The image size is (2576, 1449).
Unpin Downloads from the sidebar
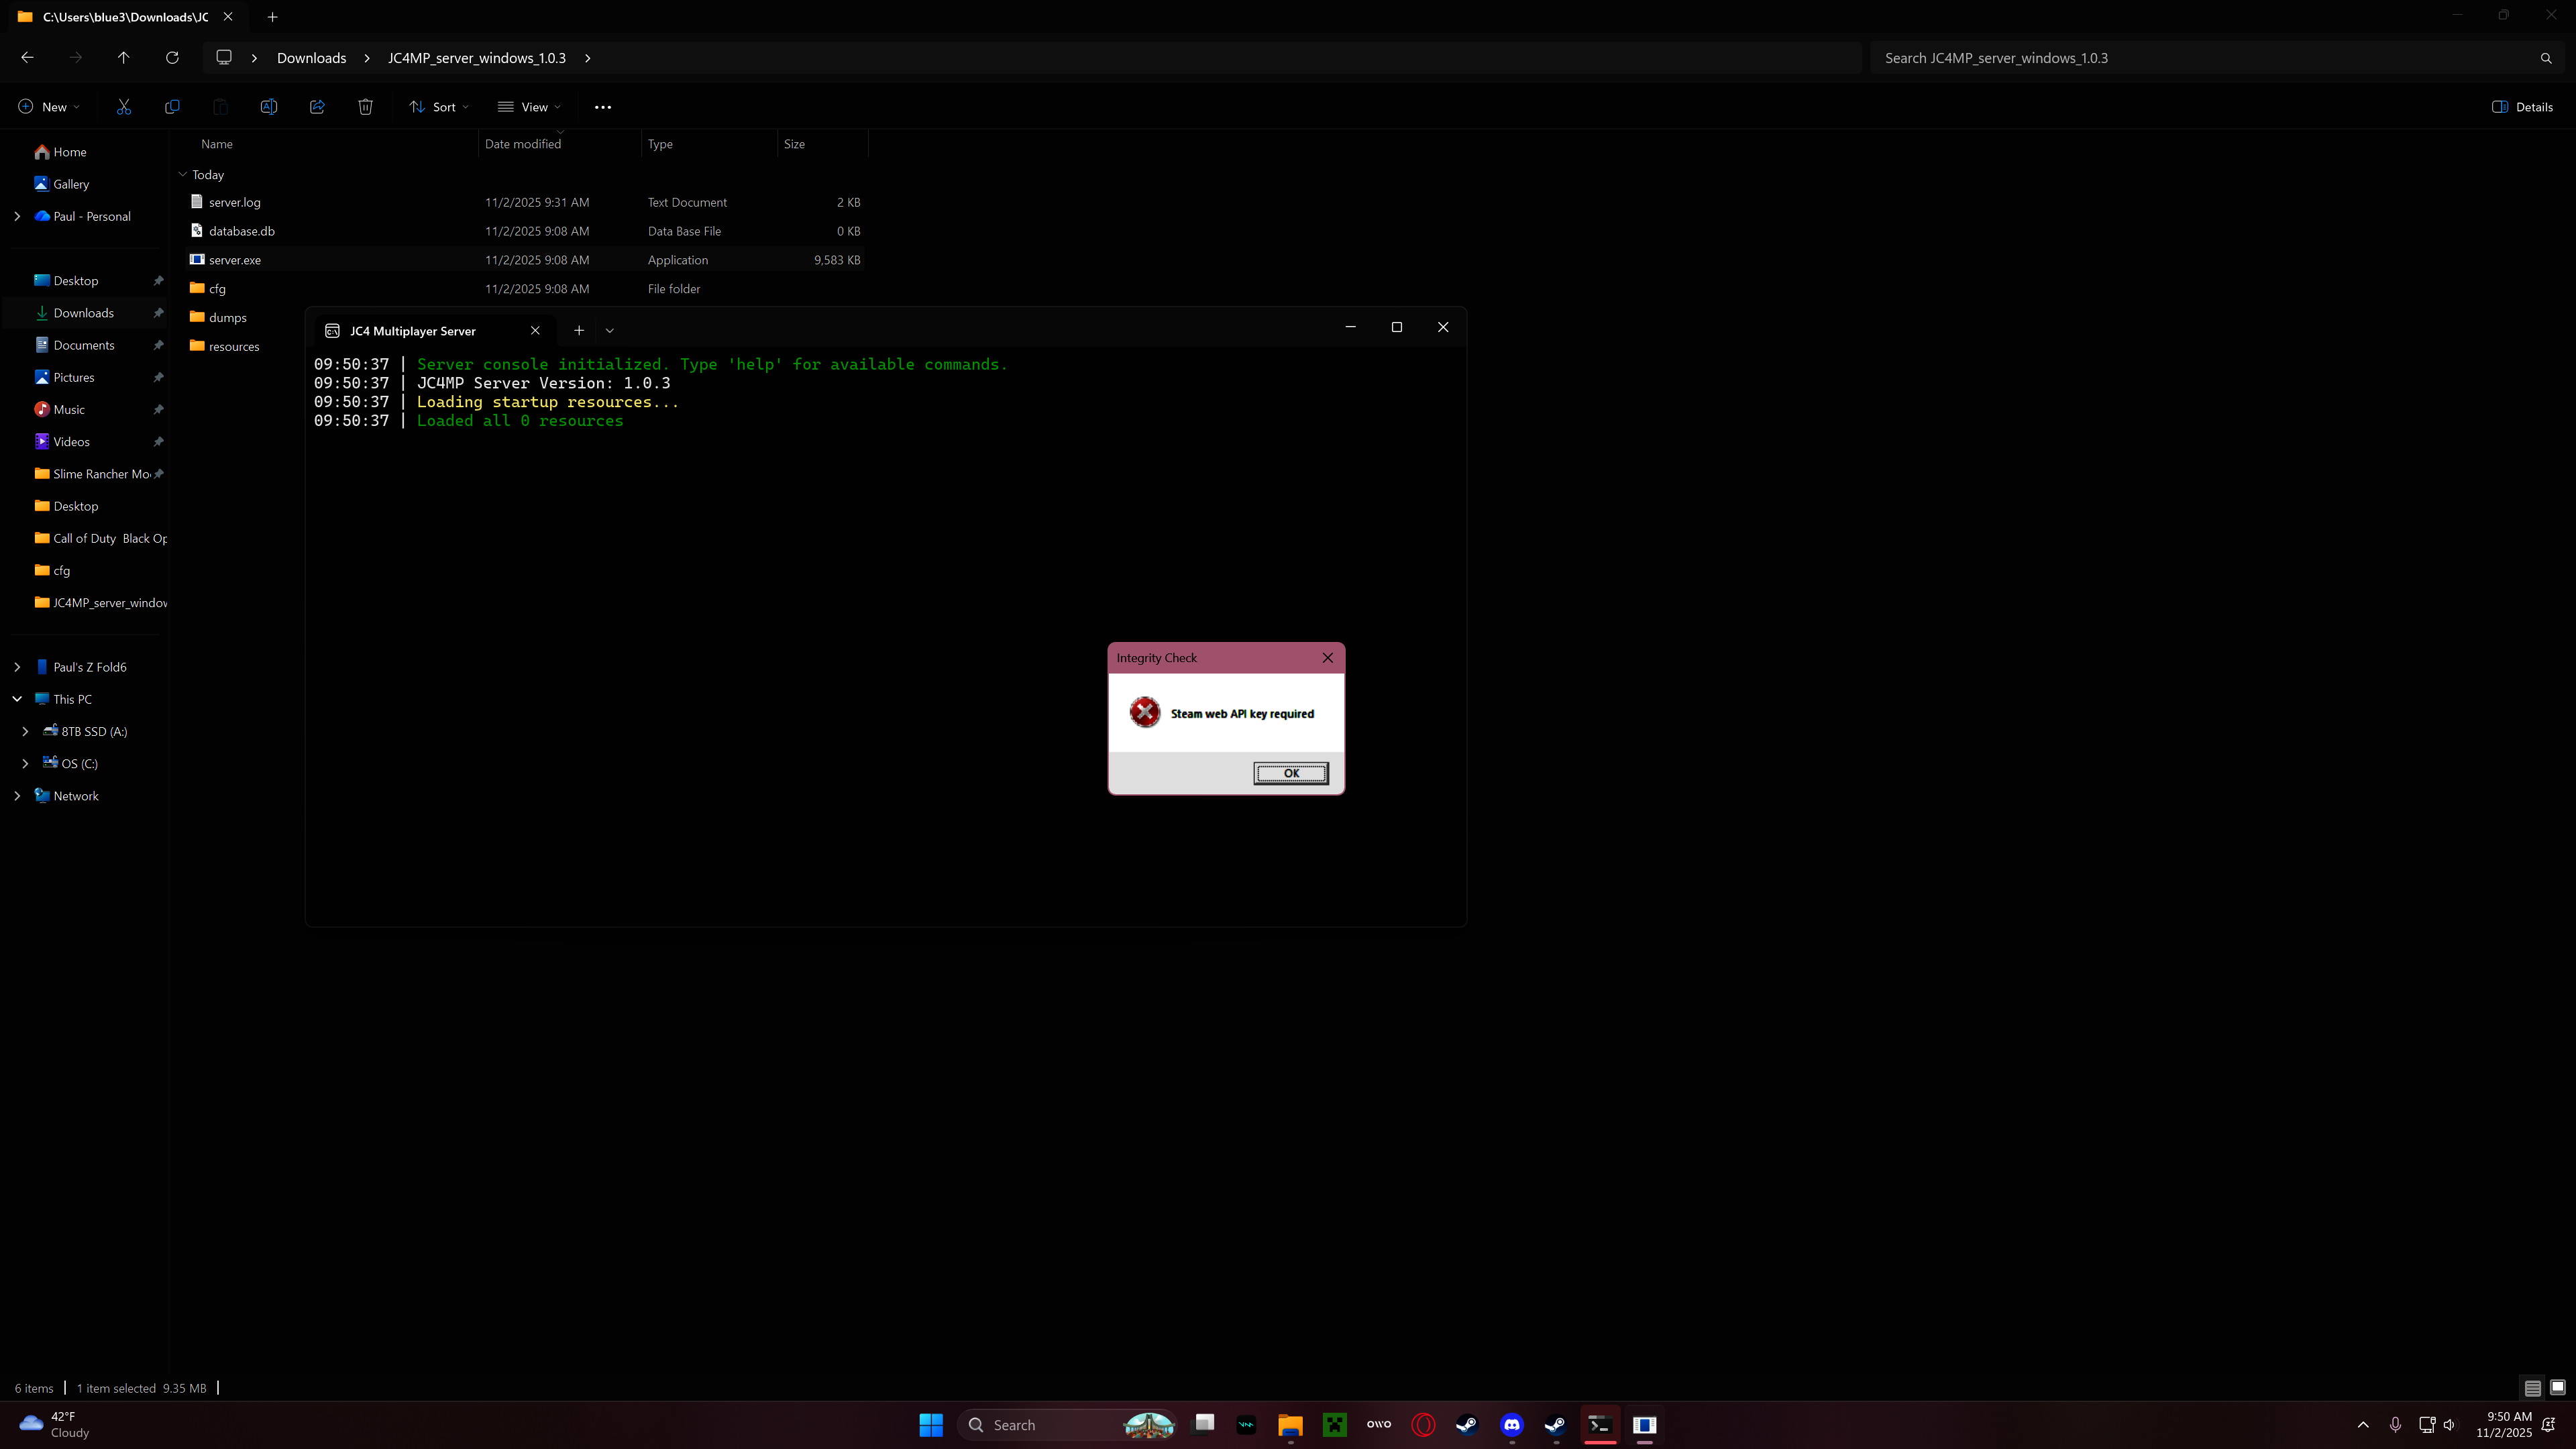point(159,313)
